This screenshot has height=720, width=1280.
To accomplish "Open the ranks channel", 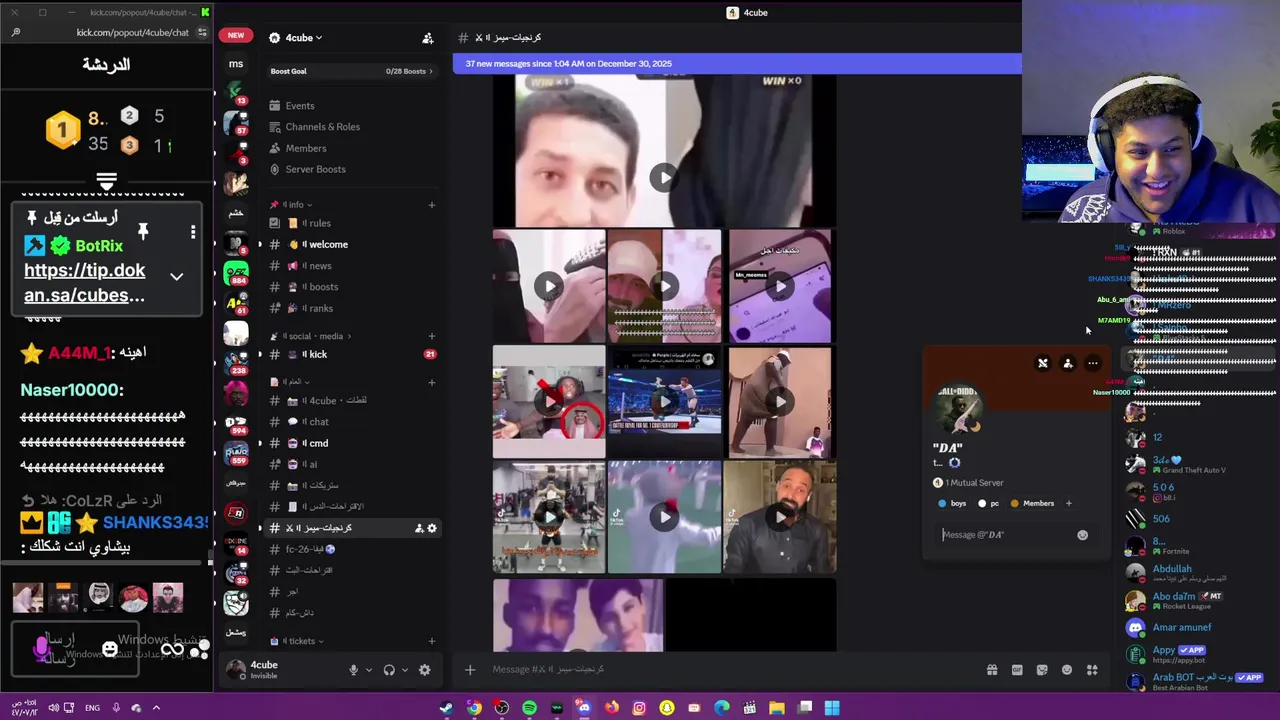I will (x=353, y=308).
